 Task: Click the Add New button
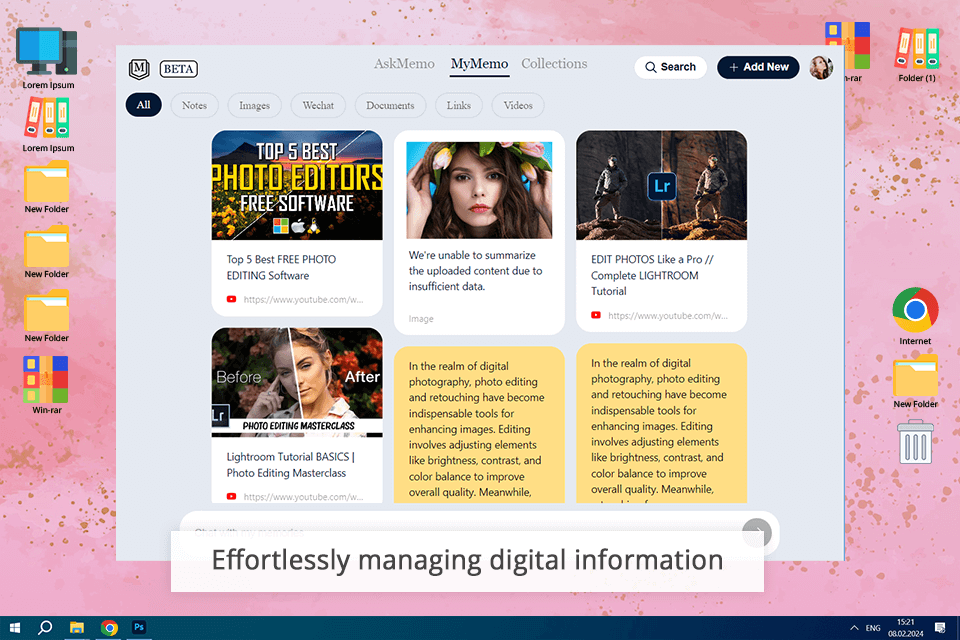[758, 67]
